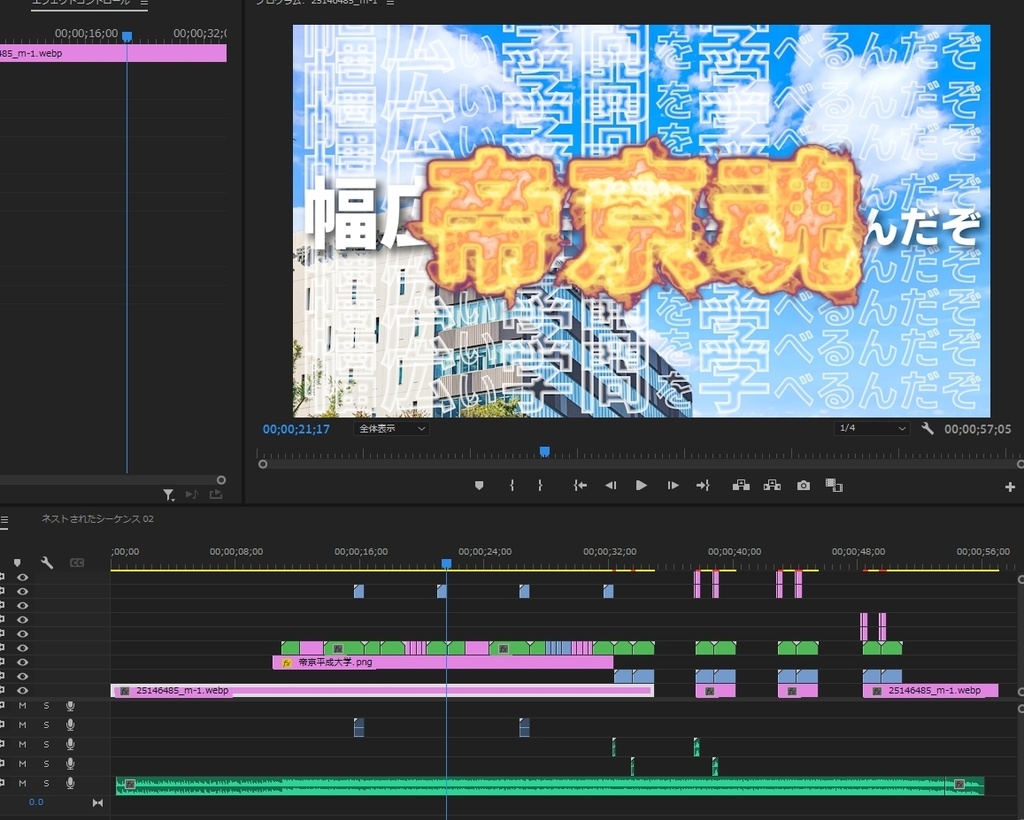Click the Program monitor playhead marker
The image size is (1024, 820).
[544, 451]
